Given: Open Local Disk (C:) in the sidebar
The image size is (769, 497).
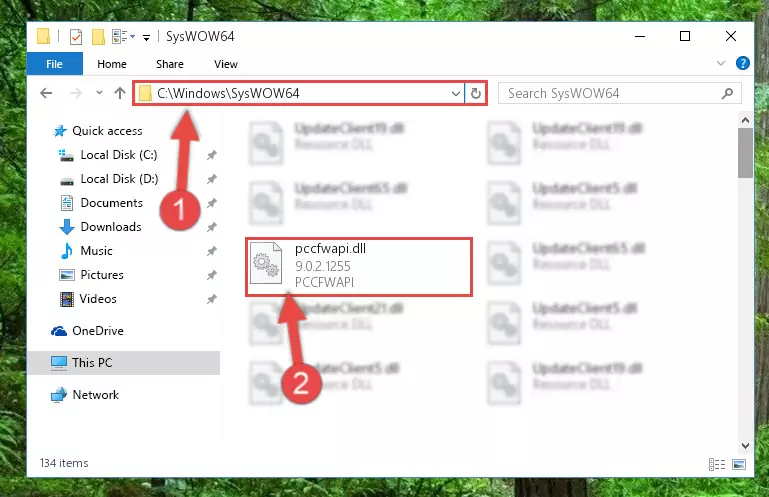Looking at the screenshot, I should point(119,155).
